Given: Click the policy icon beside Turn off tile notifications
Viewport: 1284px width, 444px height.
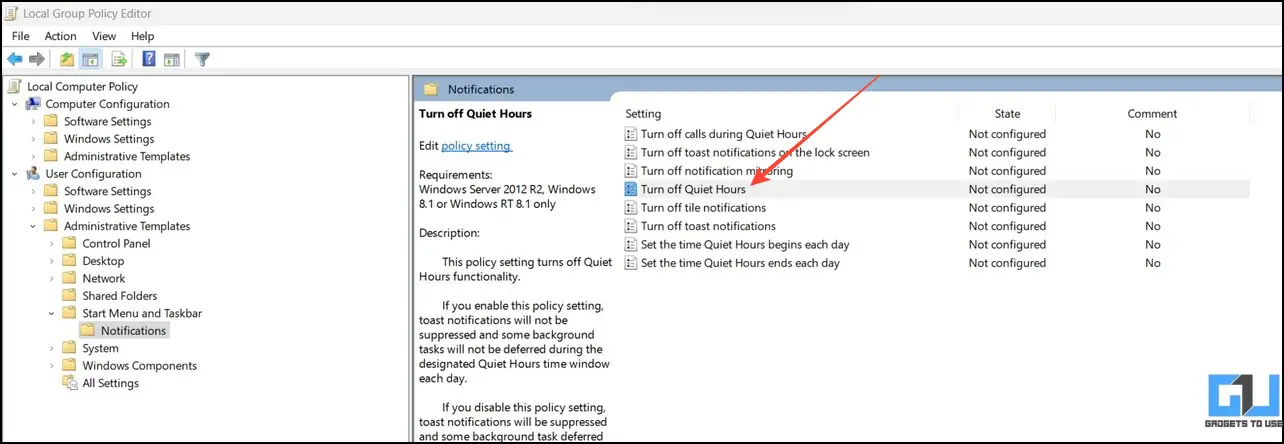Looking at the screenshot, I should tap(631, 208).
